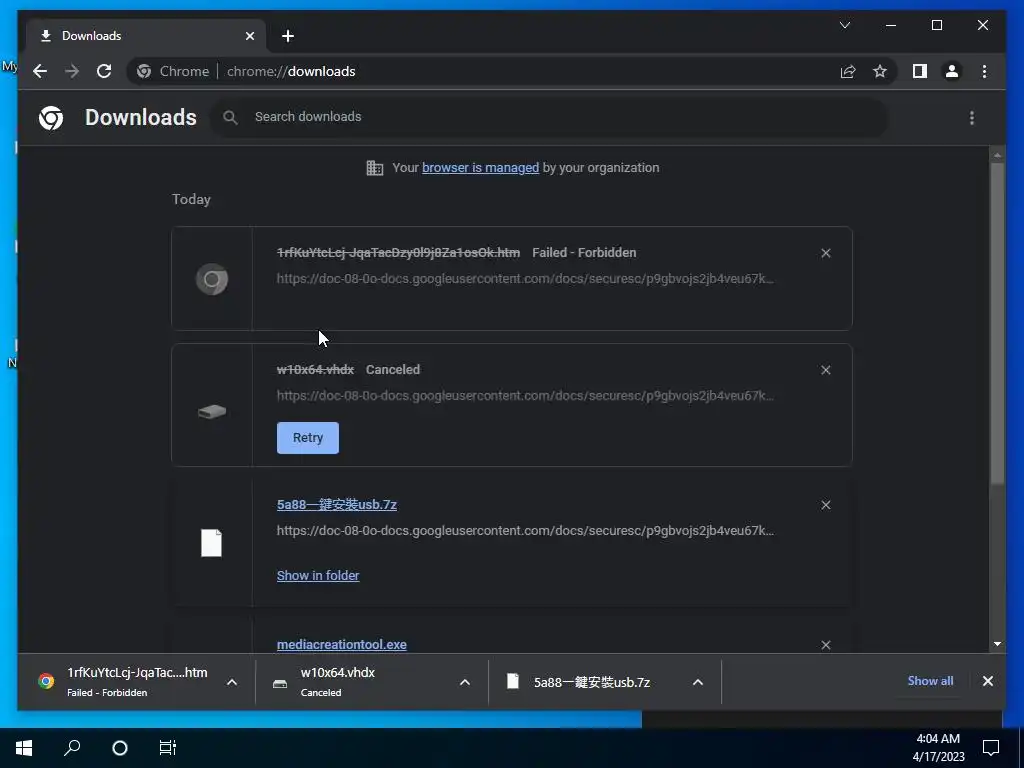Open the notification center icon
This screenshot has width=1024, height=768.
click(991, 748)
